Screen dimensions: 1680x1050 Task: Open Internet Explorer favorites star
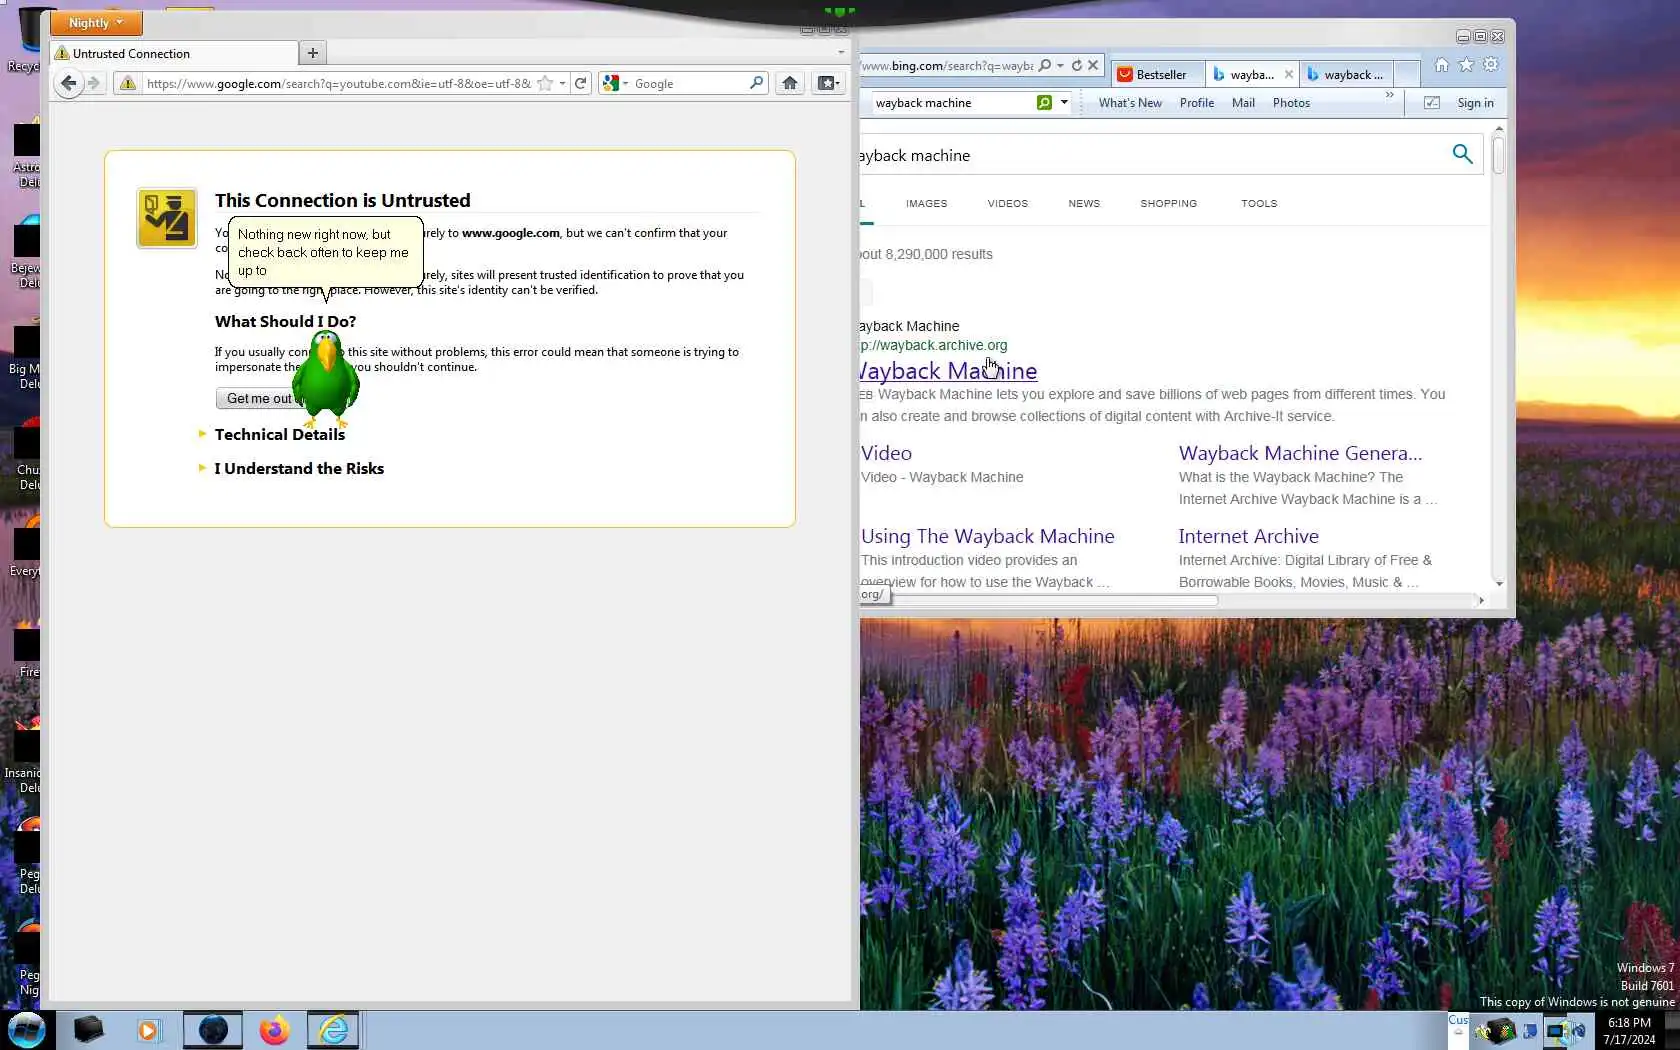pyautogui.click(x=1466, y=65)
